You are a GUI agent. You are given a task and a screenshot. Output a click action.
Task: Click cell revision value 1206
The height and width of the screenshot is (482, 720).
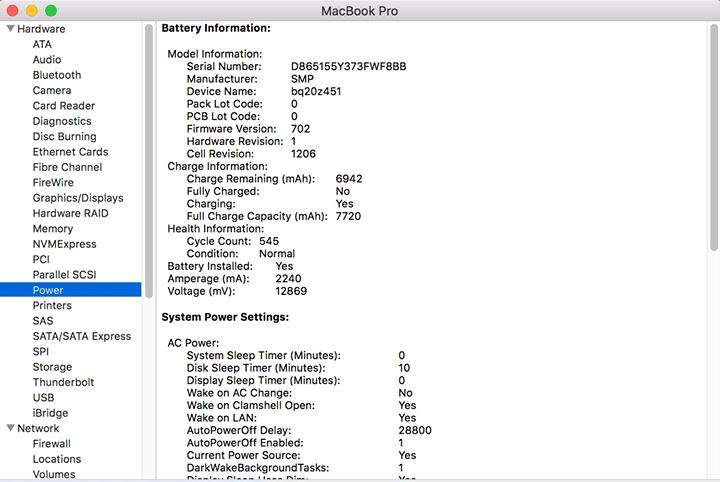pos(303,153)
